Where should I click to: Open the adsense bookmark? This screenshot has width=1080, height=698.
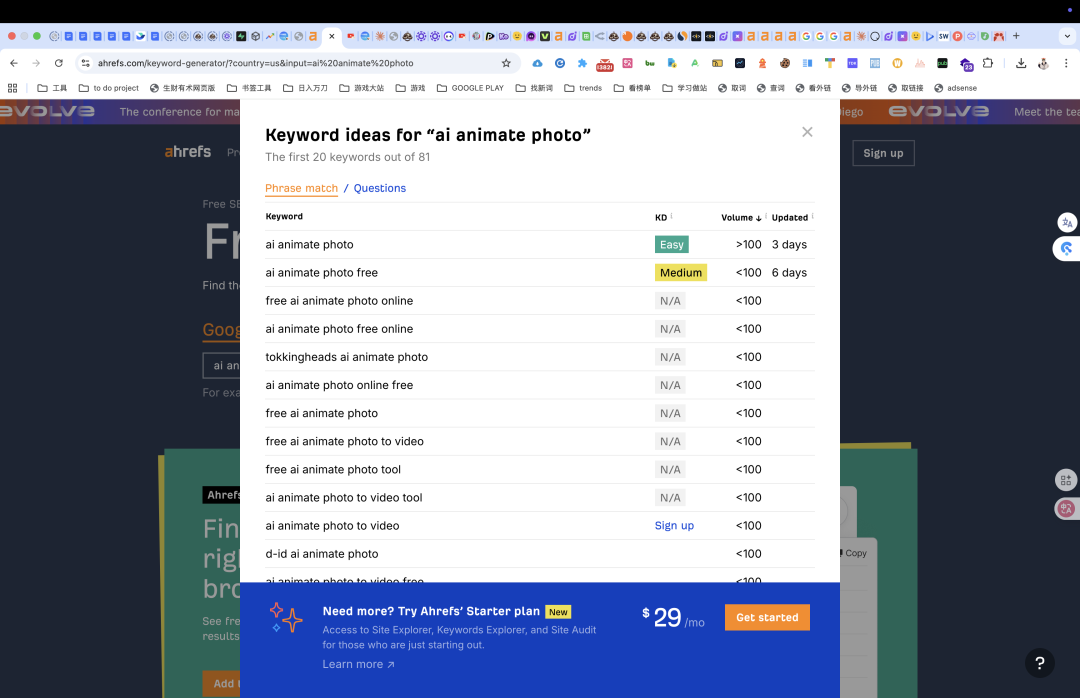click(x=955, y=88)
